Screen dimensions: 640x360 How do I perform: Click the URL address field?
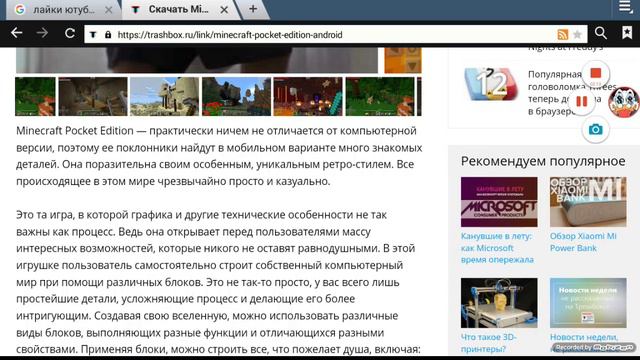pyautogui.click(x=335, y=35)
